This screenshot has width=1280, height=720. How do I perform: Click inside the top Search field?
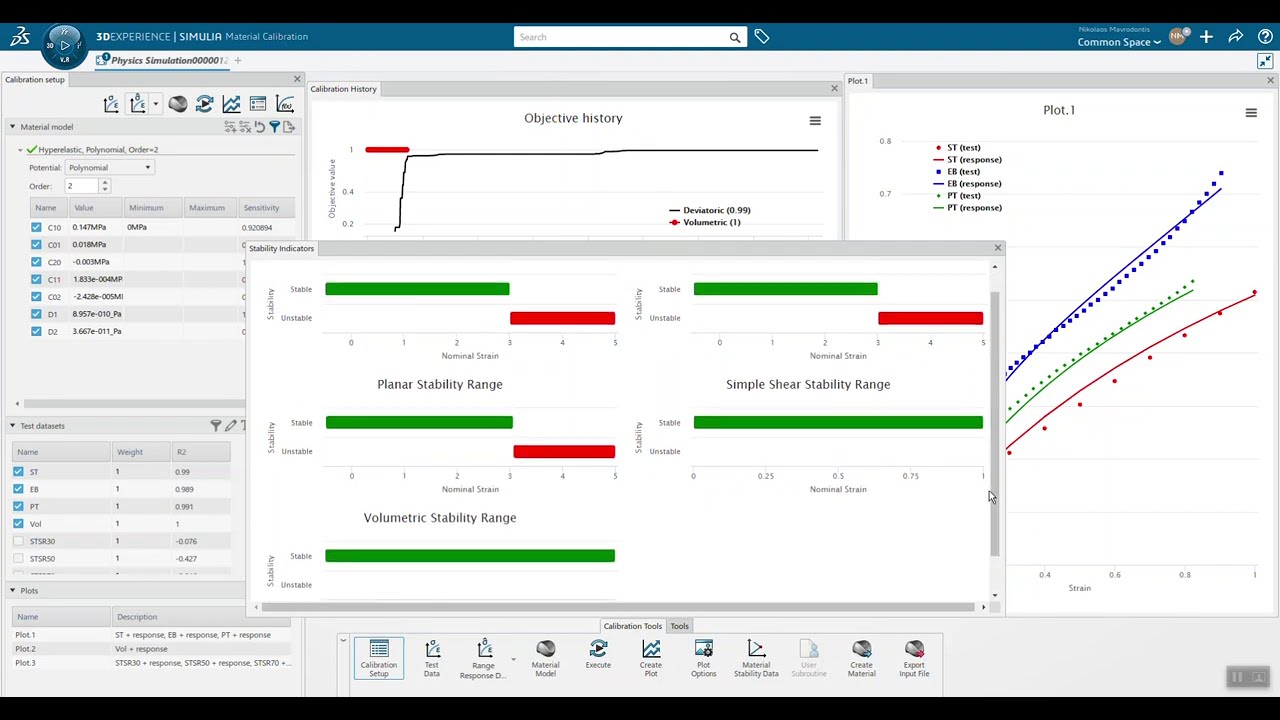pos(621,37)
